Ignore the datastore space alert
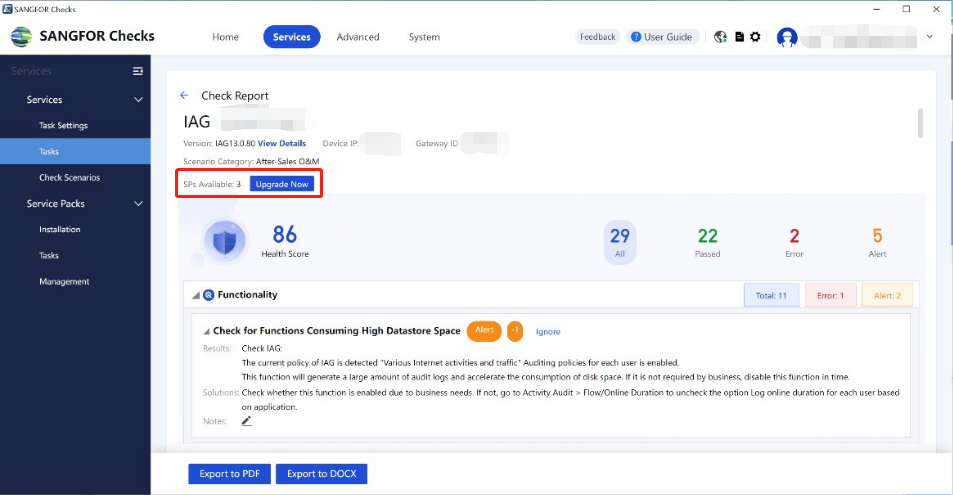 click(x=548, y=331)
